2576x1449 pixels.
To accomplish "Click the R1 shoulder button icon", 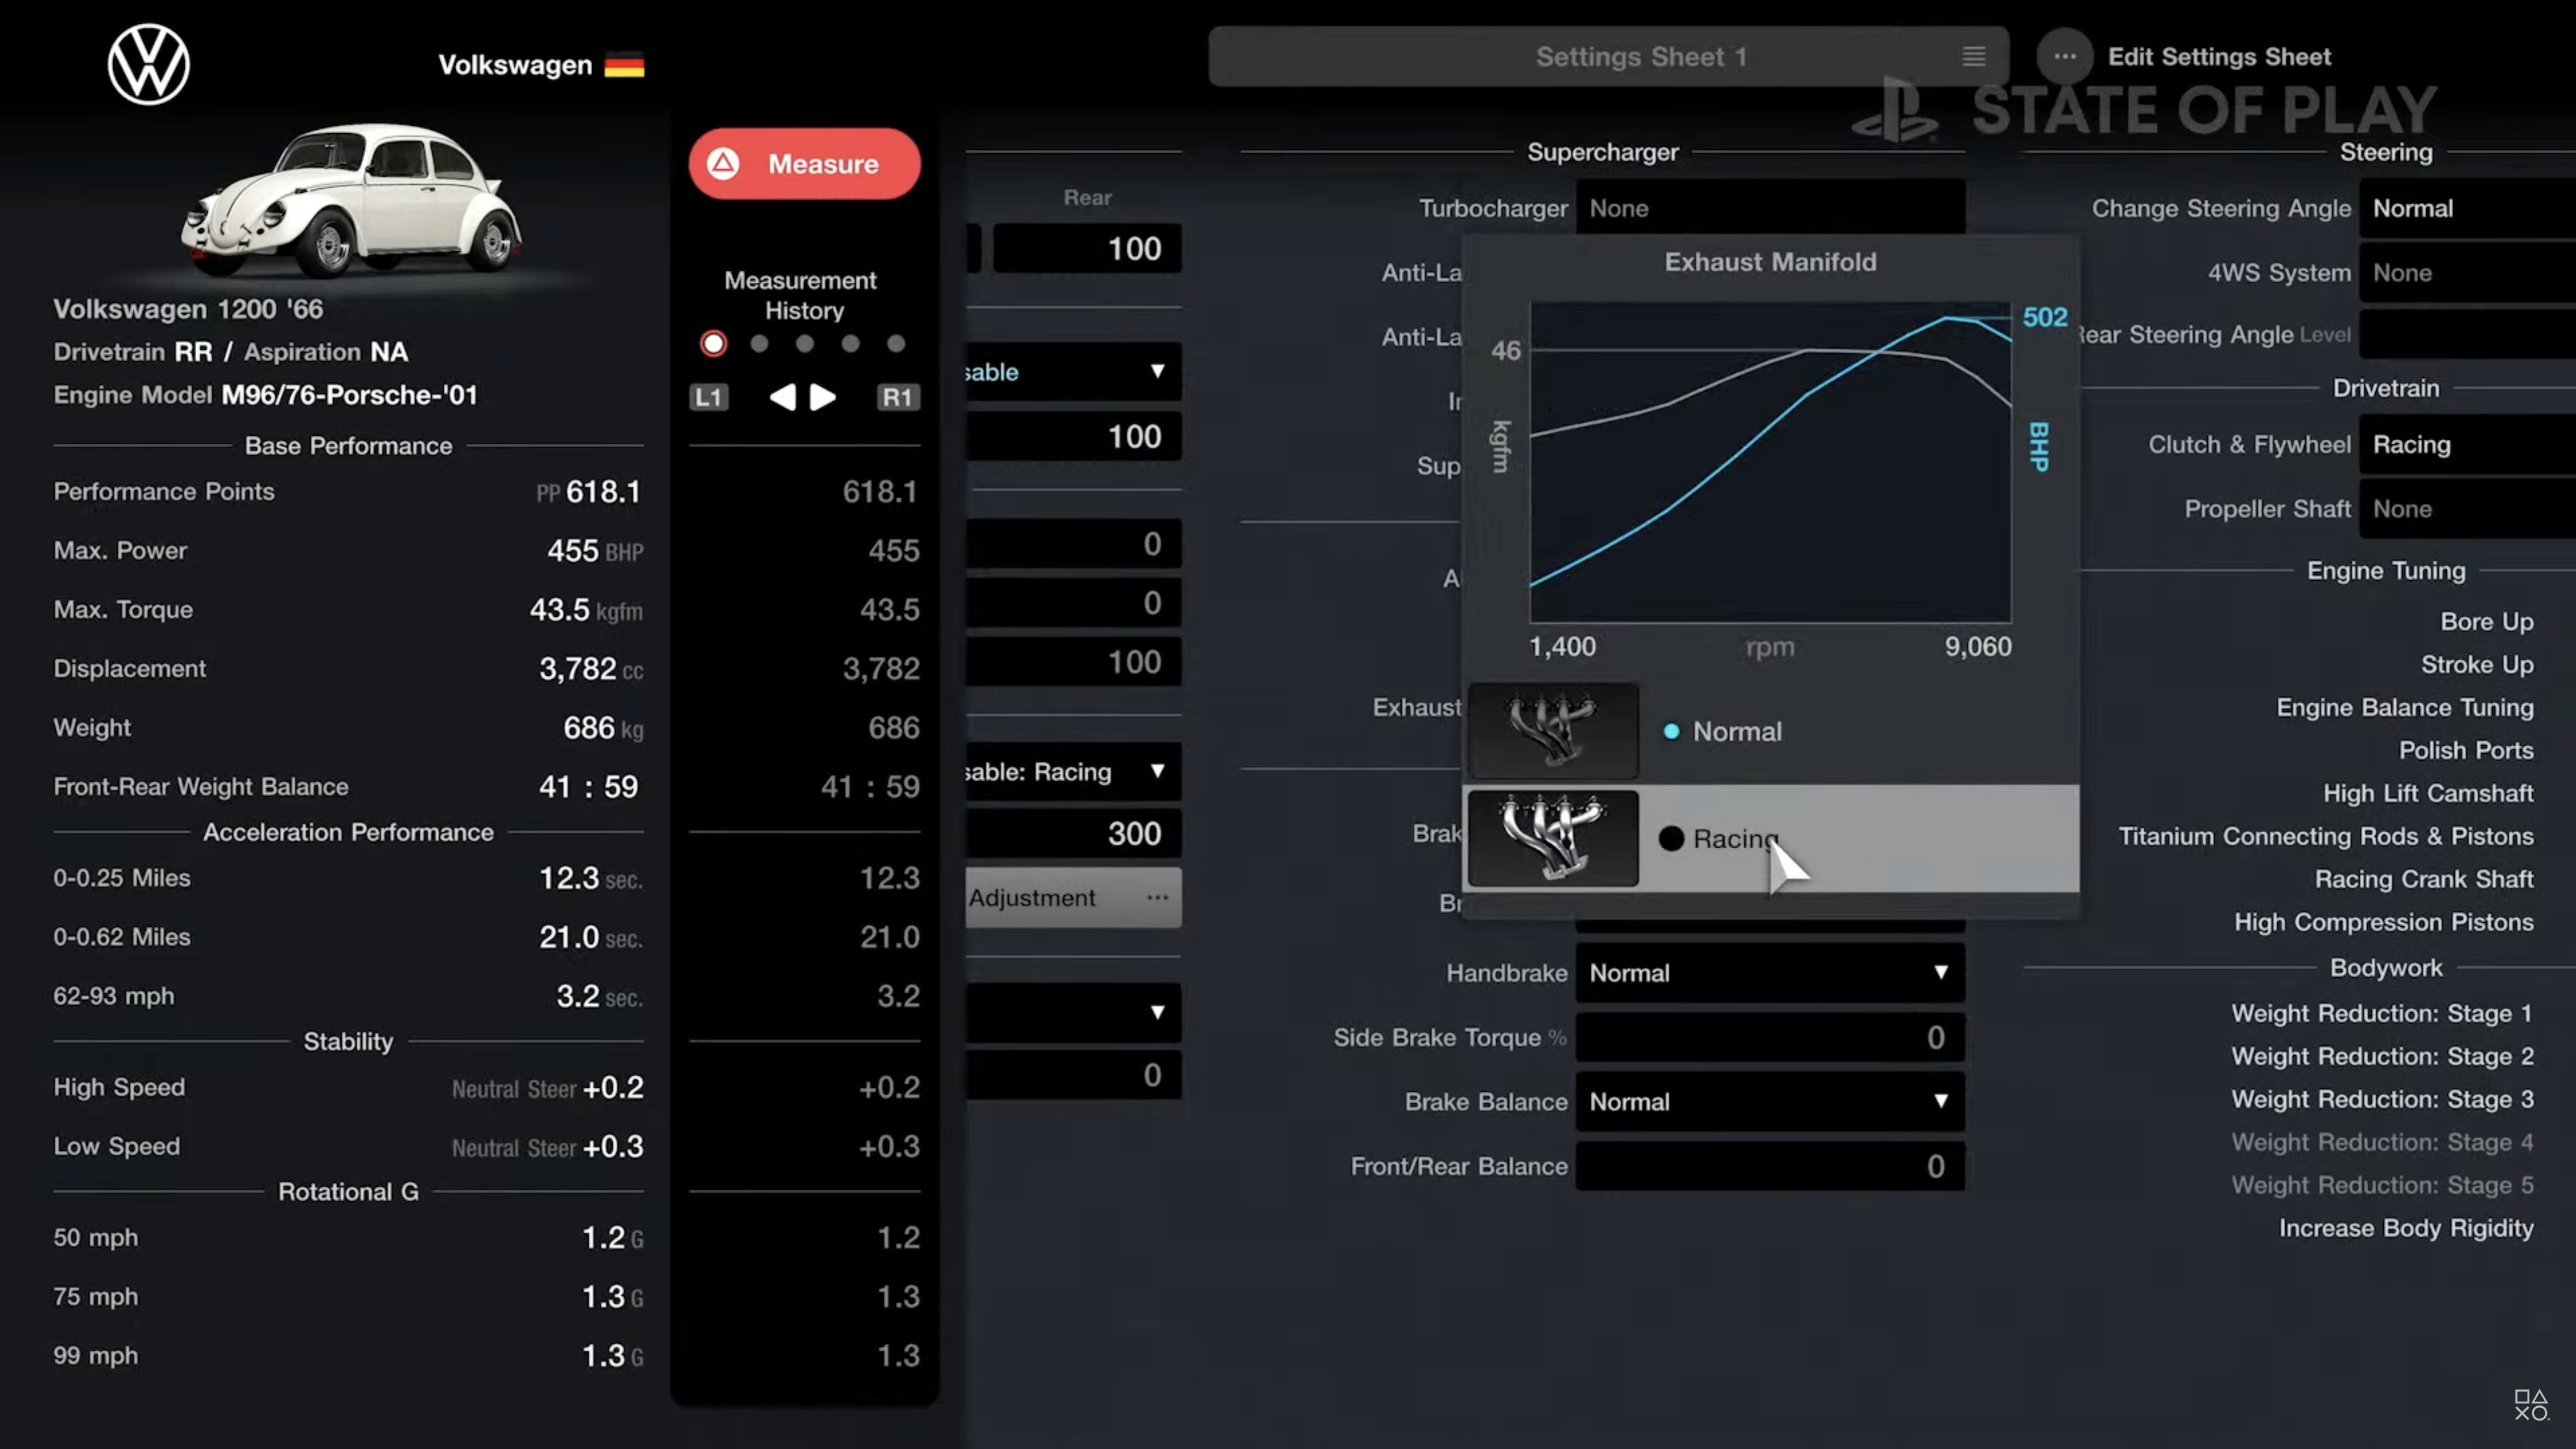I will [x=897, y=397].
